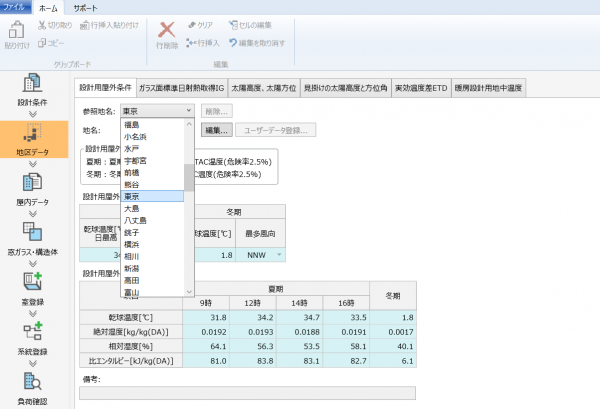
Task: Click the list scroll-down arrow
Action: [189, 292]
